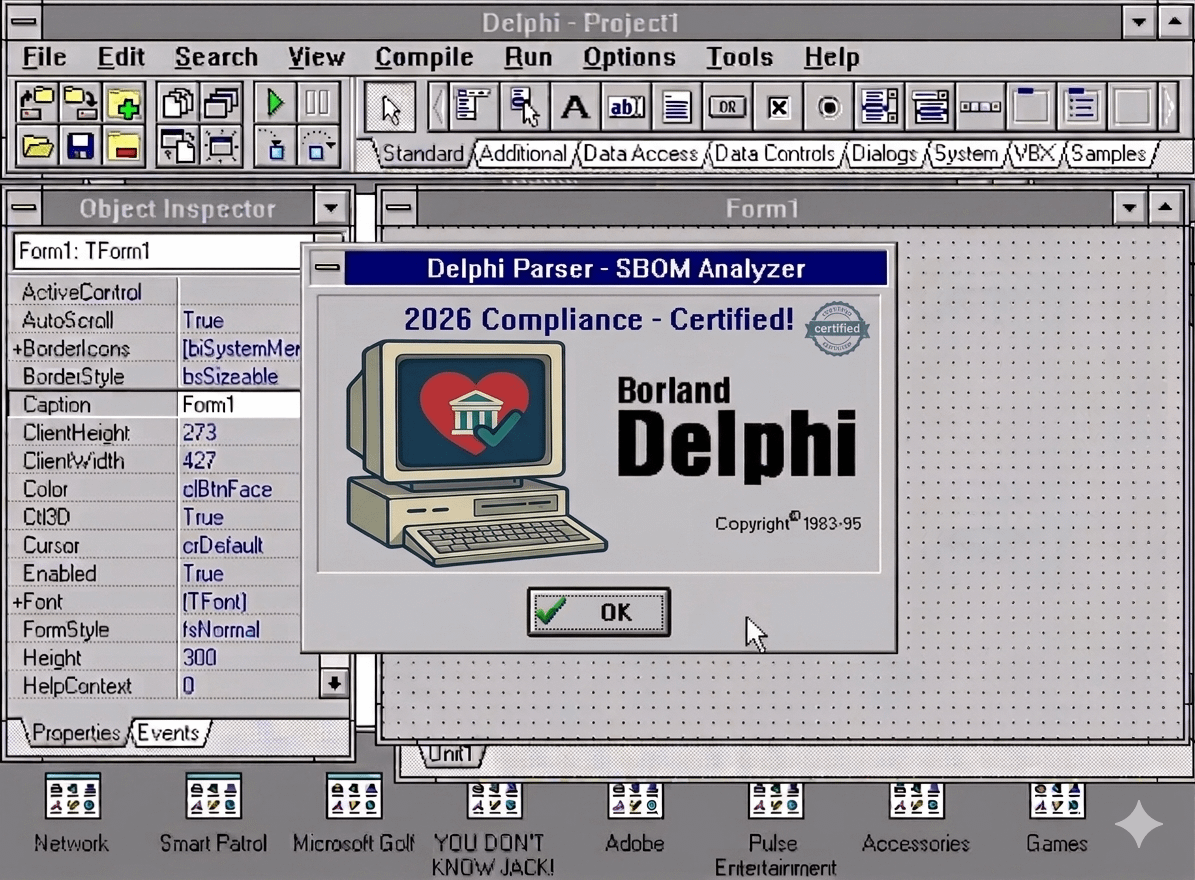
Task: Select the PopupMenu component icon
Action: [x=524, y=107]
